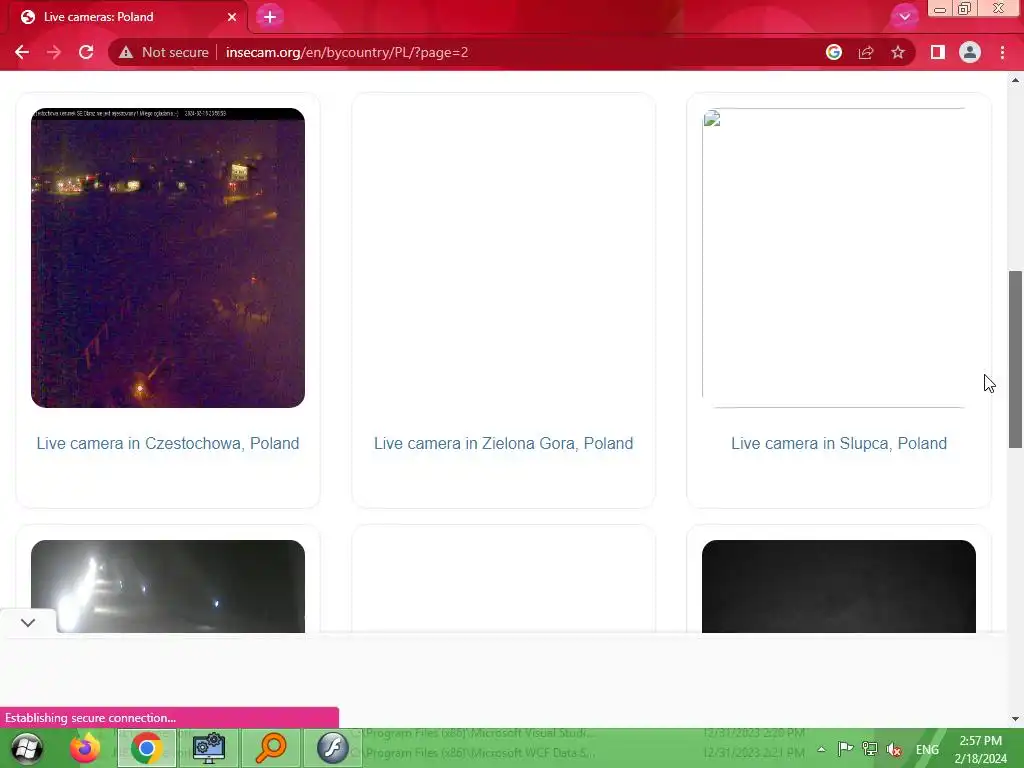Open the Windows Start menu
Viewport: 1024px width, 768px height.
pyautogui.click(x=27, y=748)
